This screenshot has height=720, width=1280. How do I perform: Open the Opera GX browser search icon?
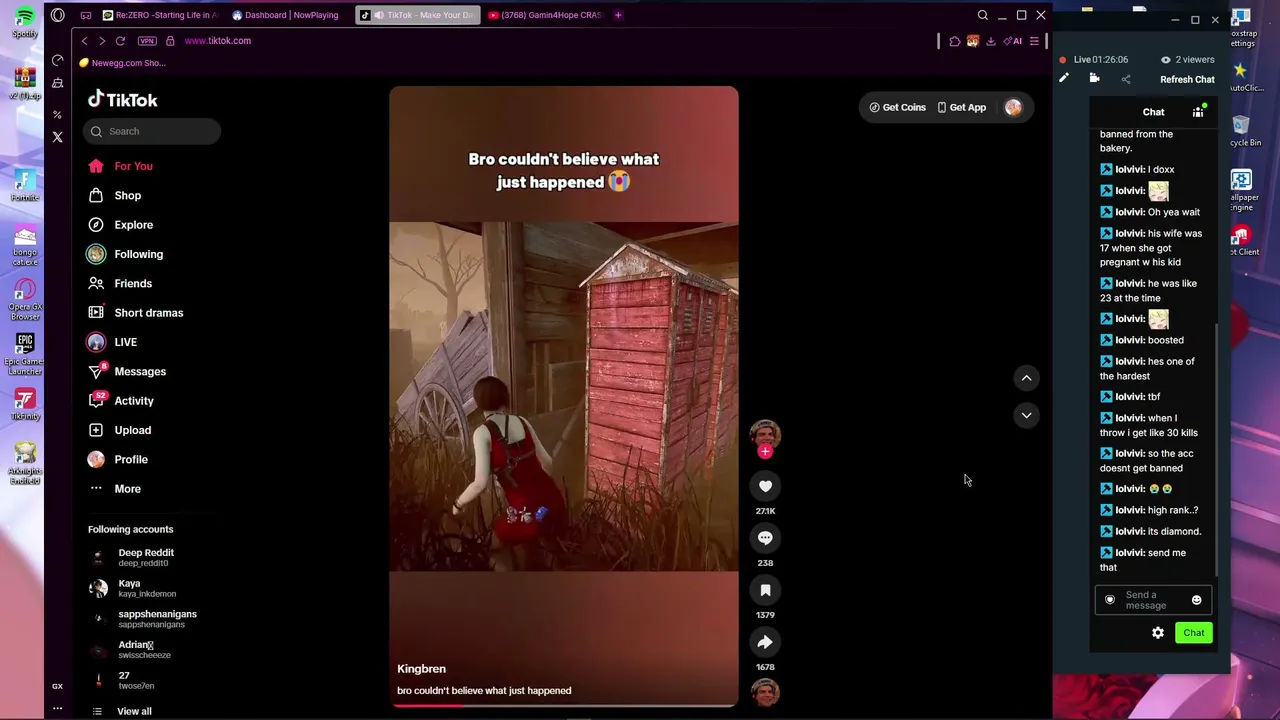(982, 15)
